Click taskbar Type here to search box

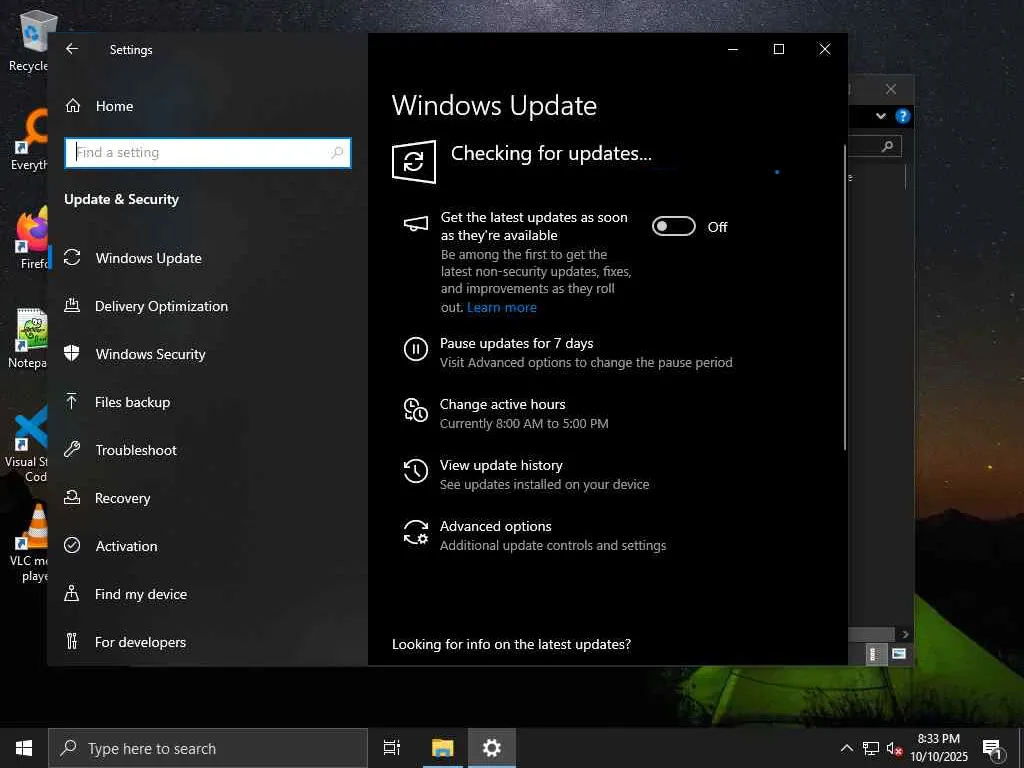[208, 748]
